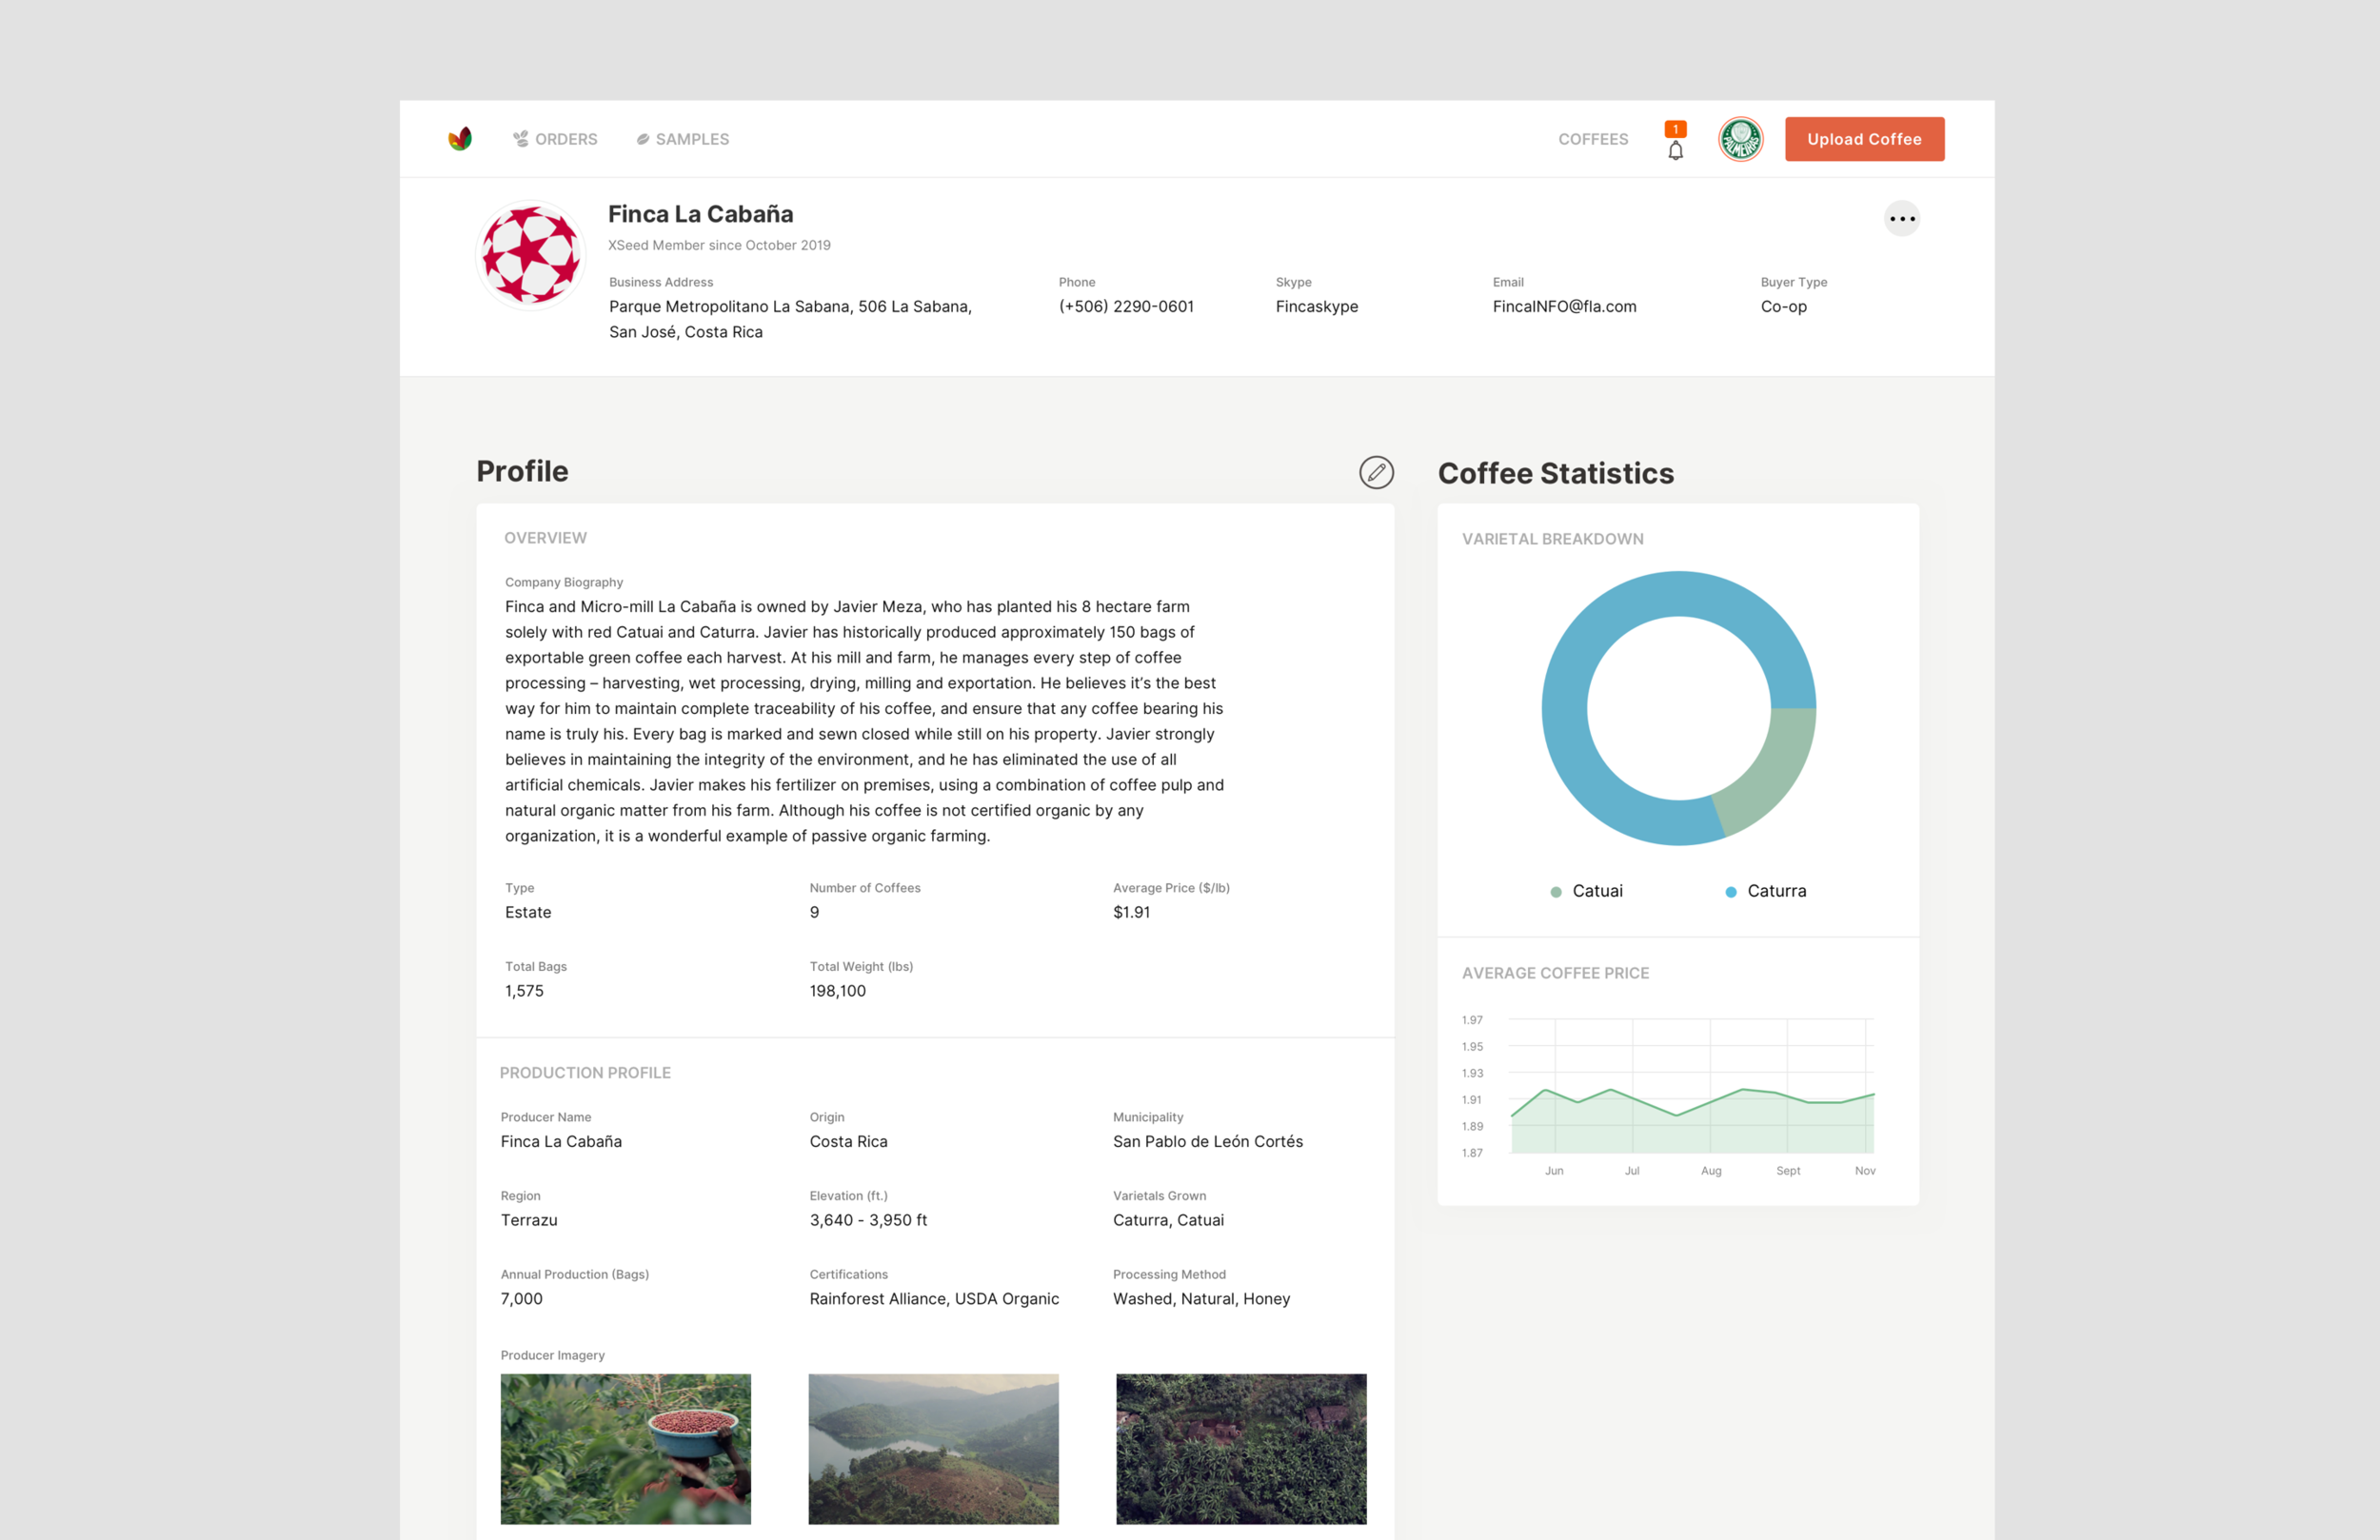The image size is (2380, 1540).
Task: Click the phone number (+506) 2290-0601
Action: (1126, 306)
